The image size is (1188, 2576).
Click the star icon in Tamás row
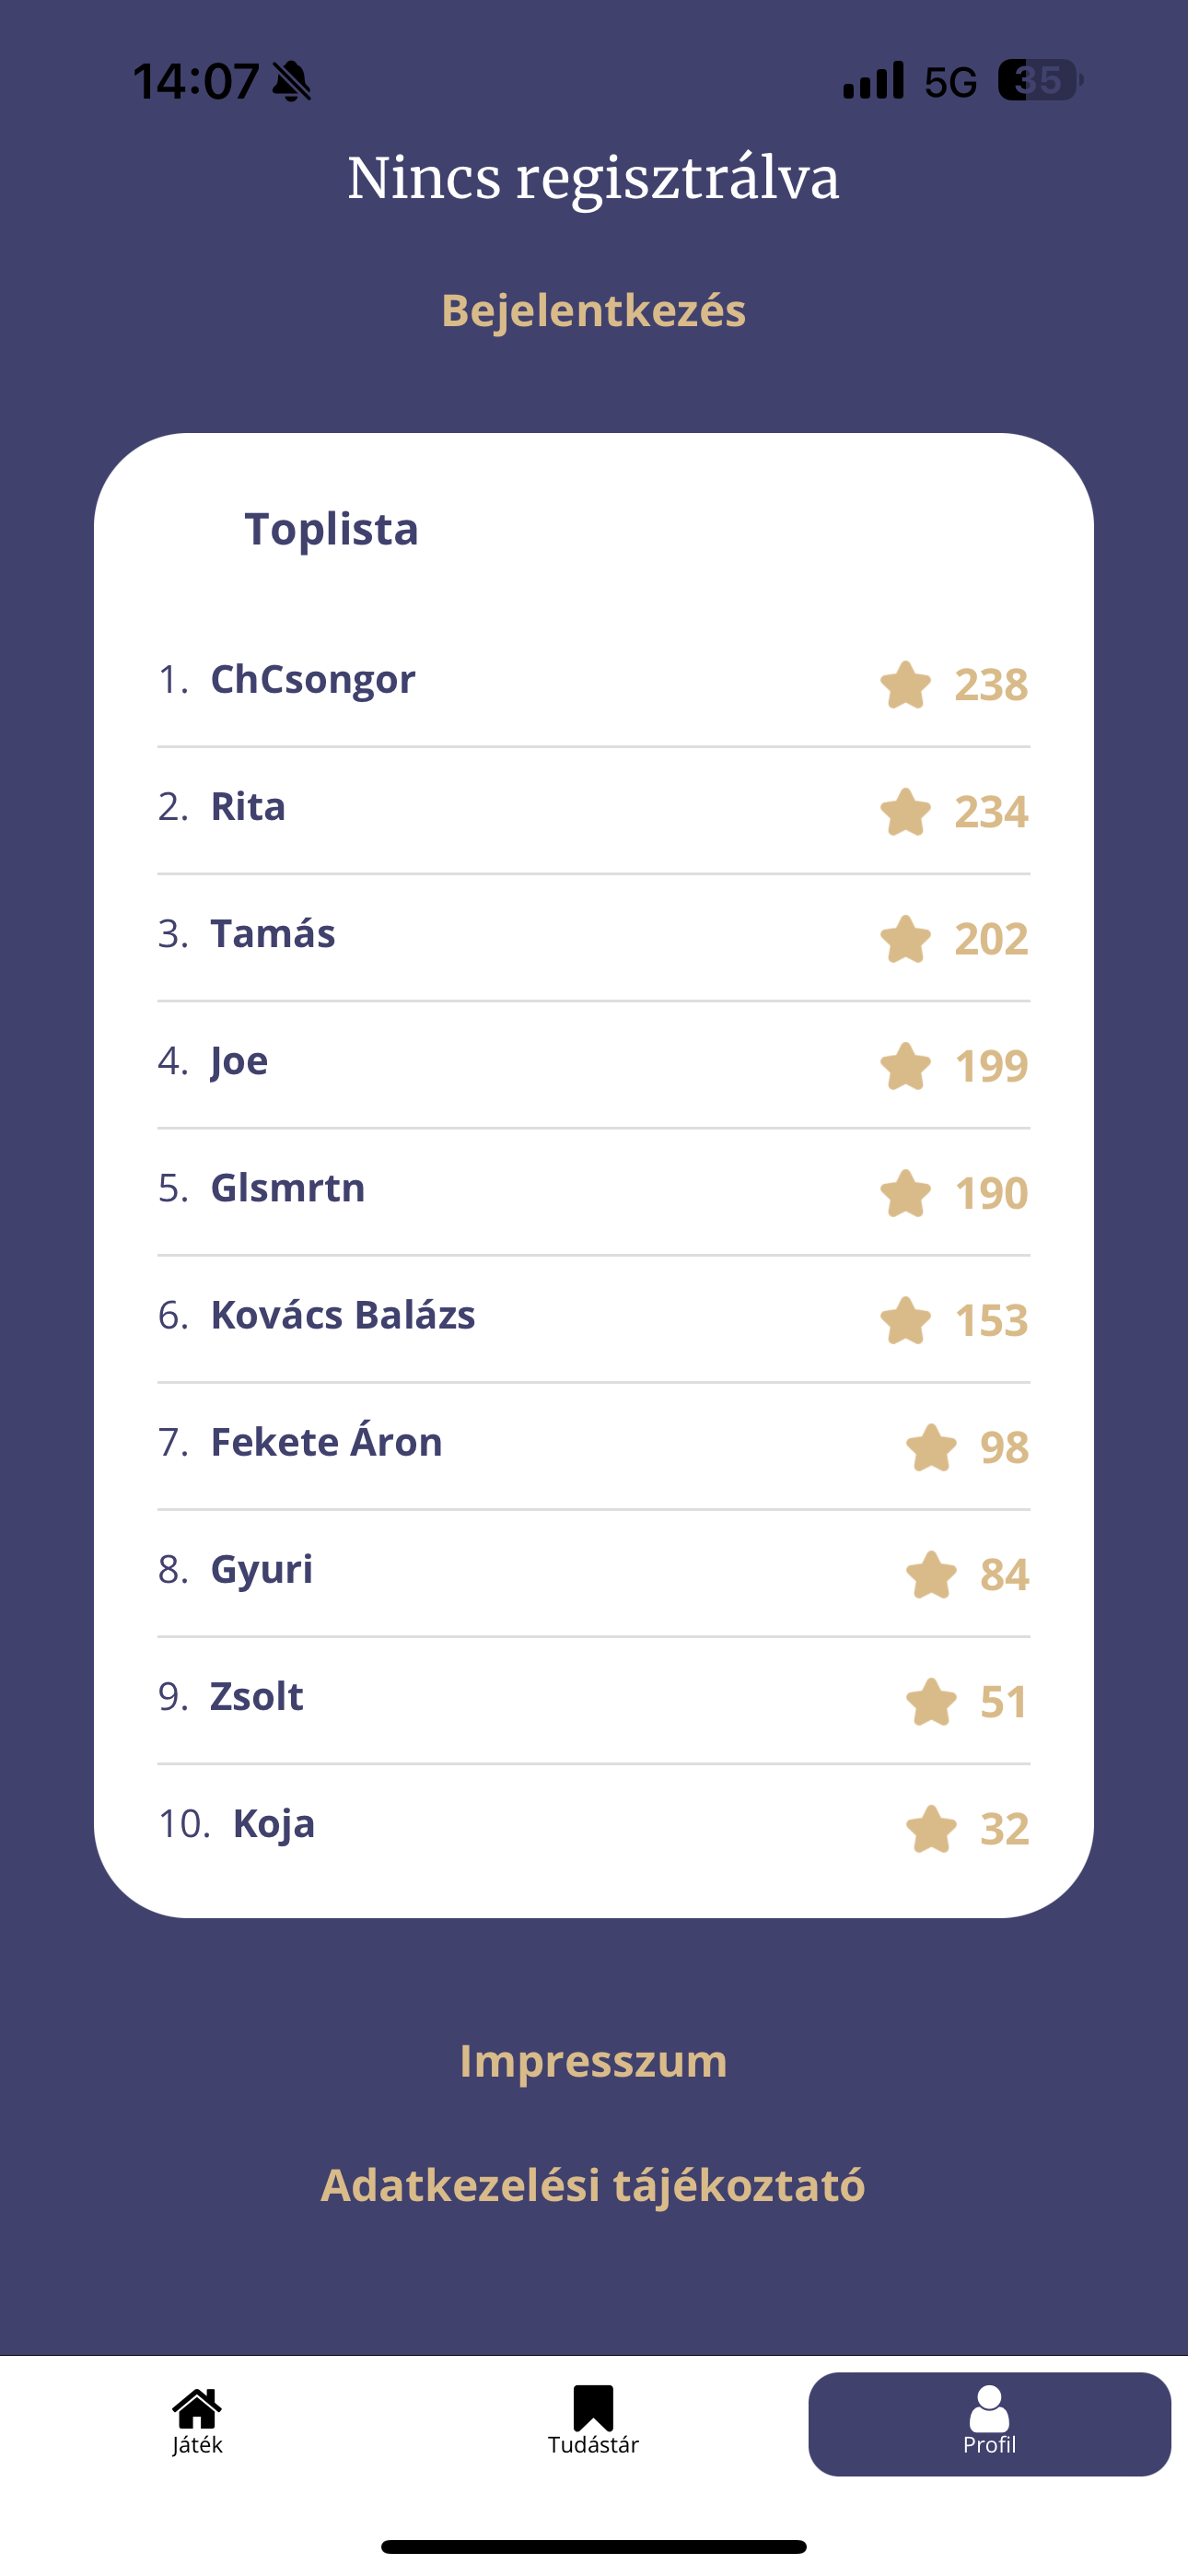pos(906,939)
